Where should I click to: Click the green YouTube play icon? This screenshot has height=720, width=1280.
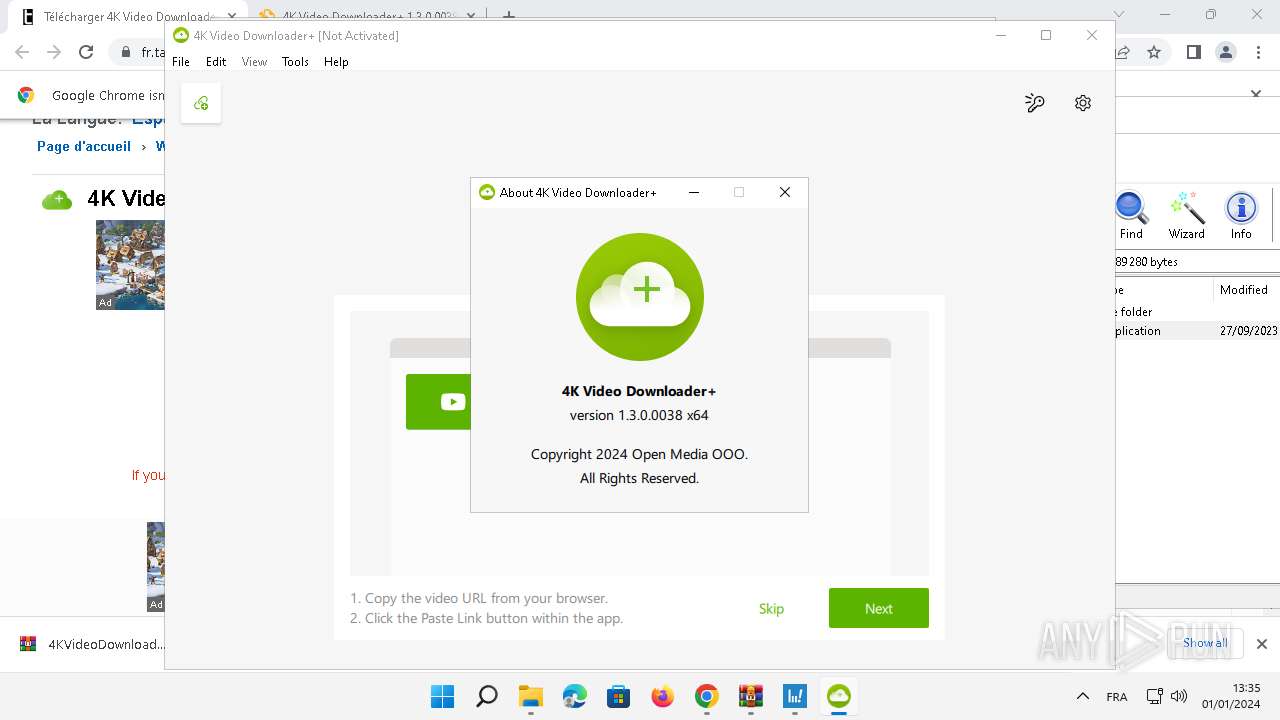point(453,402)
